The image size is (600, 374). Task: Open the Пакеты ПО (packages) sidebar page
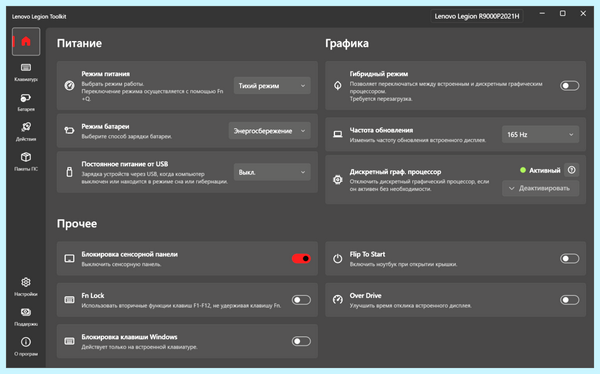coord(26,161)
